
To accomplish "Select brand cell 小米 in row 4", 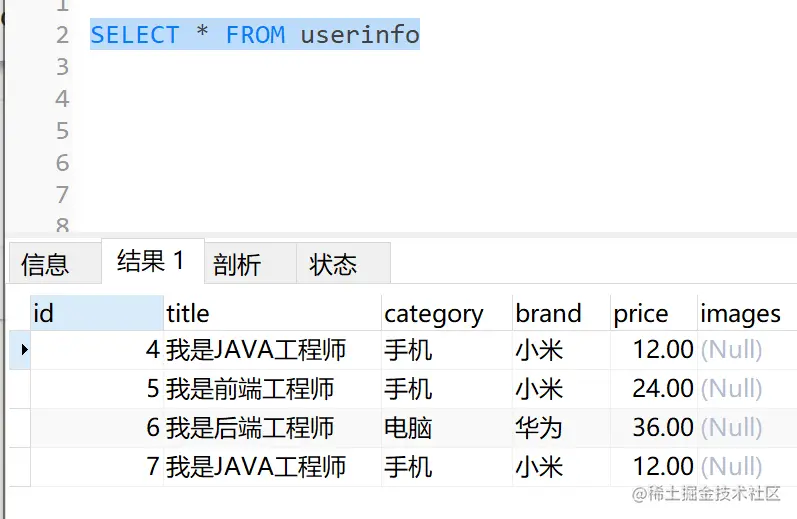I will 561,350.
